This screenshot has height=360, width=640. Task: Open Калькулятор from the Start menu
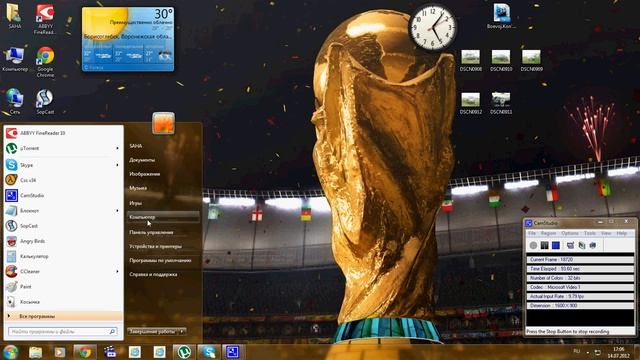point(63,256)
